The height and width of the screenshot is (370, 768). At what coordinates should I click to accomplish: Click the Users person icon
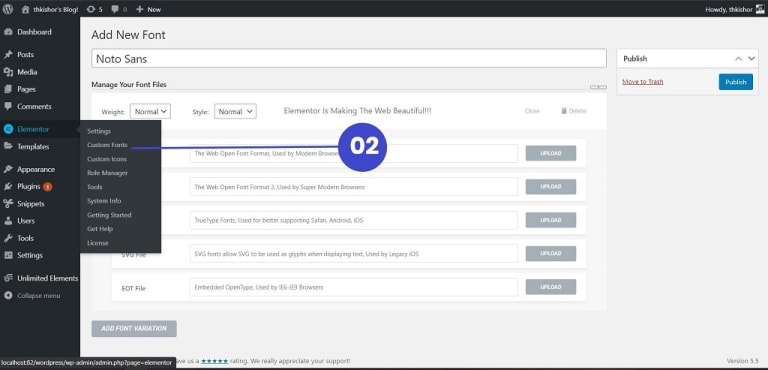pyautogui.click(x=8, y=221)
